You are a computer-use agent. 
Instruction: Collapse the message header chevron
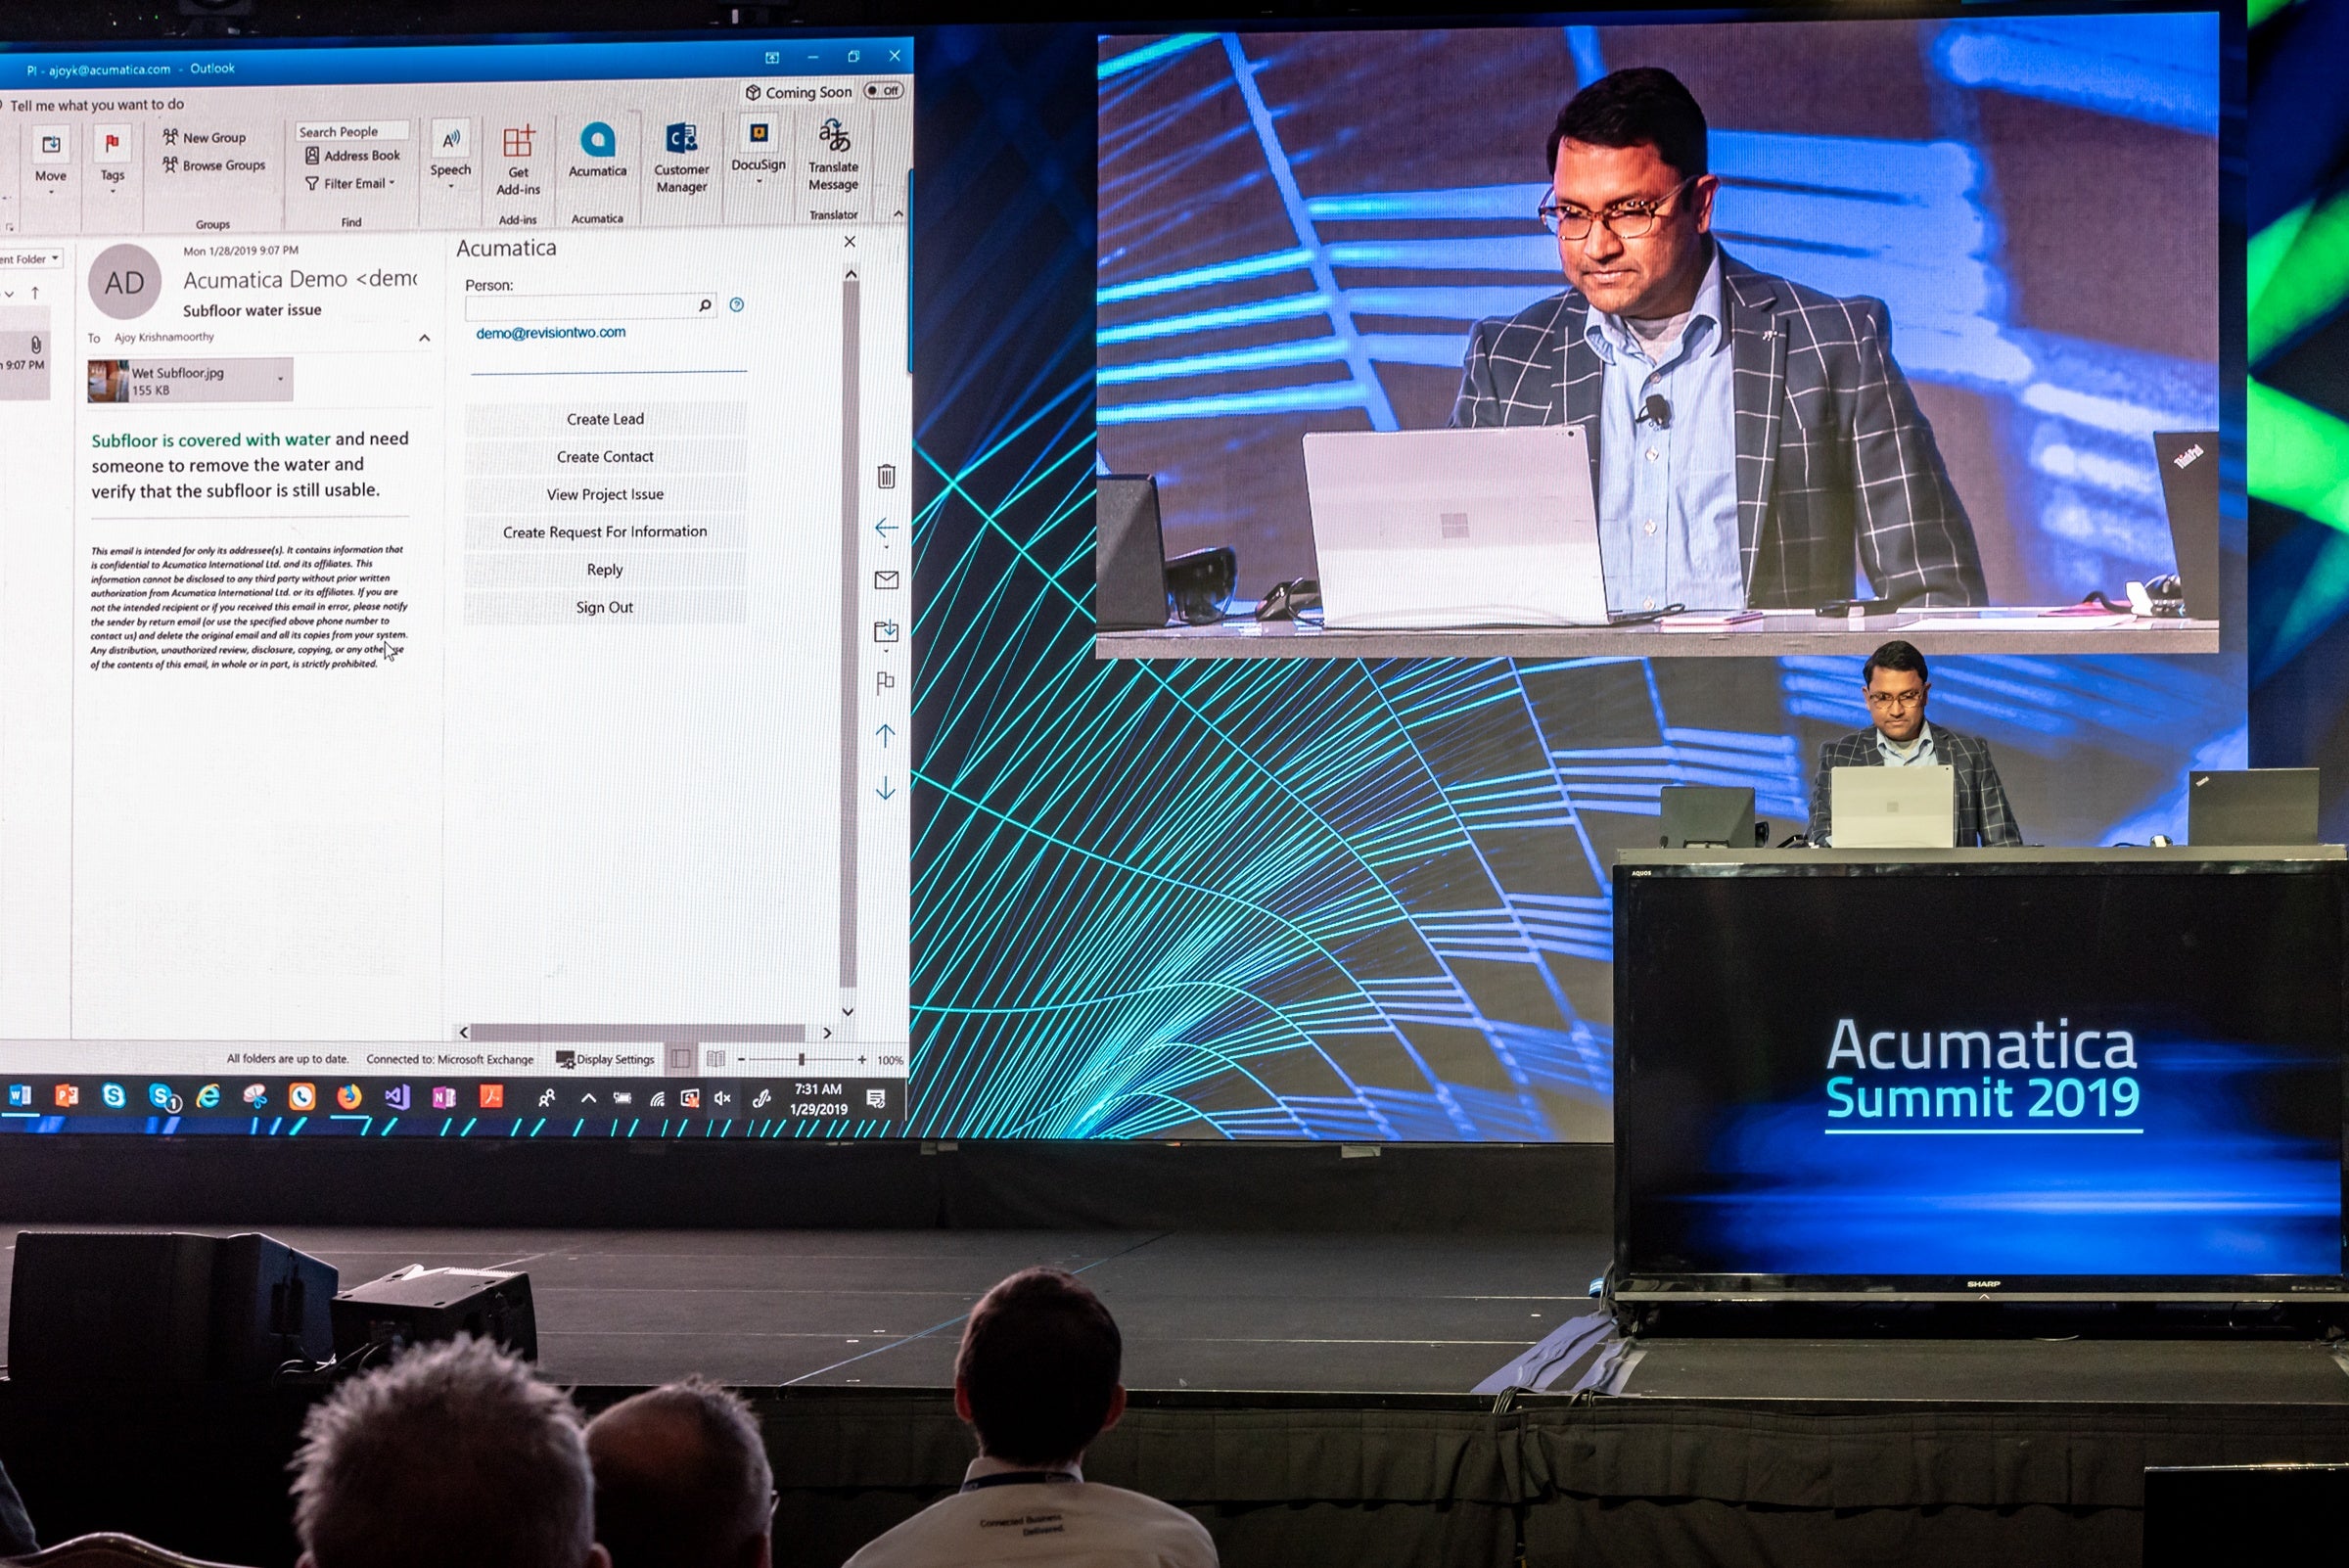pyautogui.click(x=424, y=338)
